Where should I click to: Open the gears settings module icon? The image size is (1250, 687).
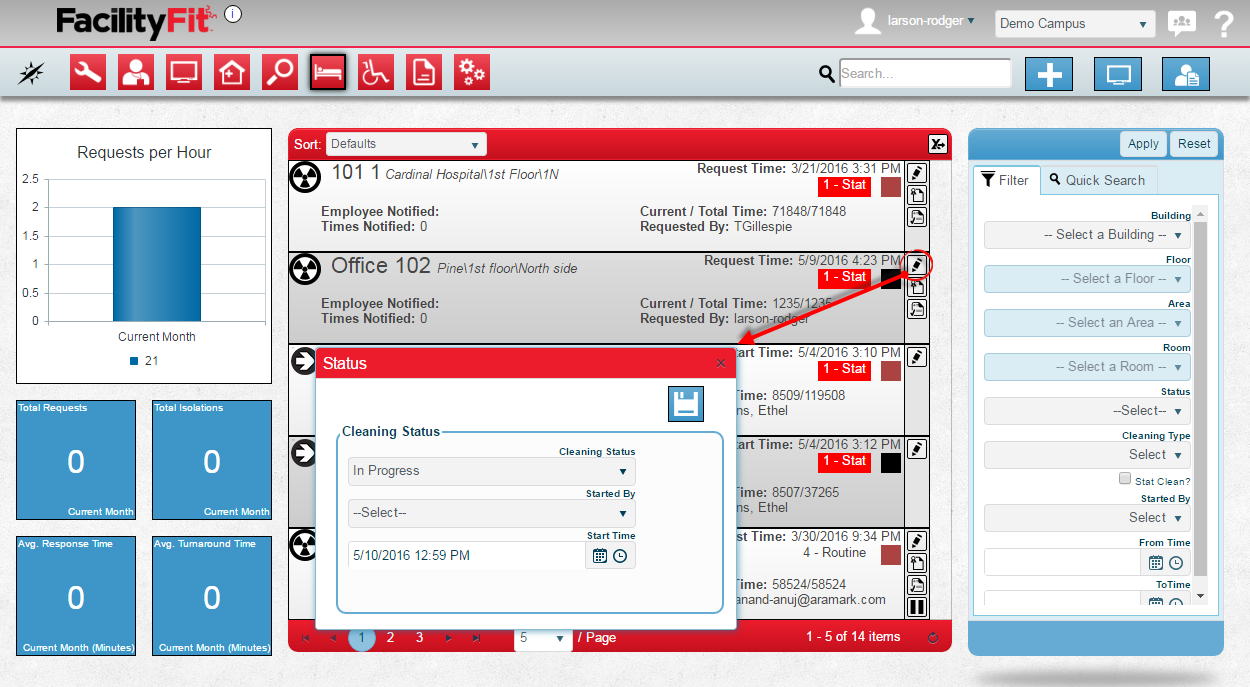[x=472, y=72]
